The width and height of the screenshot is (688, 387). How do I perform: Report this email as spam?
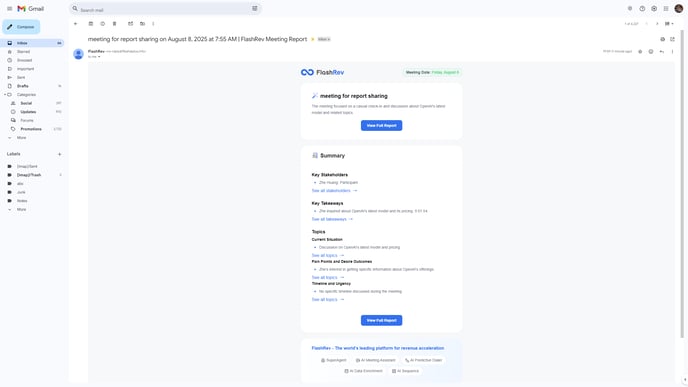(103, 24)
